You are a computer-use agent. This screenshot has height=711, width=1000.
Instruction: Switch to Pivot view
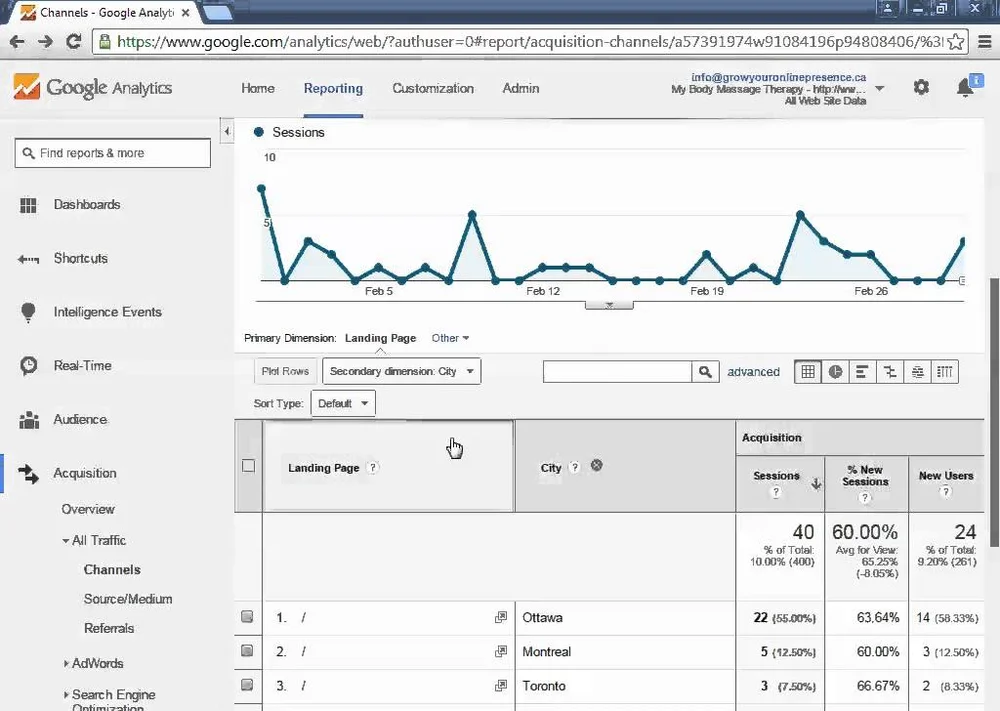pyautogui.click(x=945, y=372)
